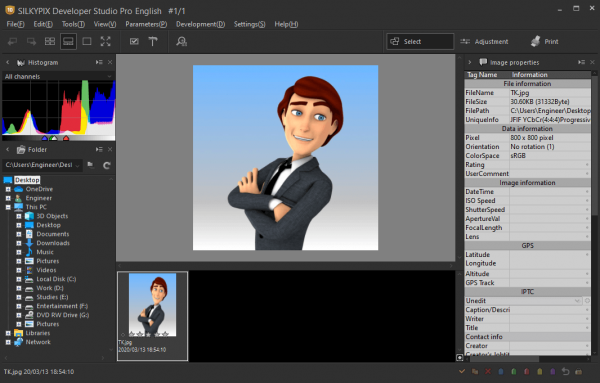
Task: Open the hammer tool icon in toolbar
Action: [x=153, y=41]
